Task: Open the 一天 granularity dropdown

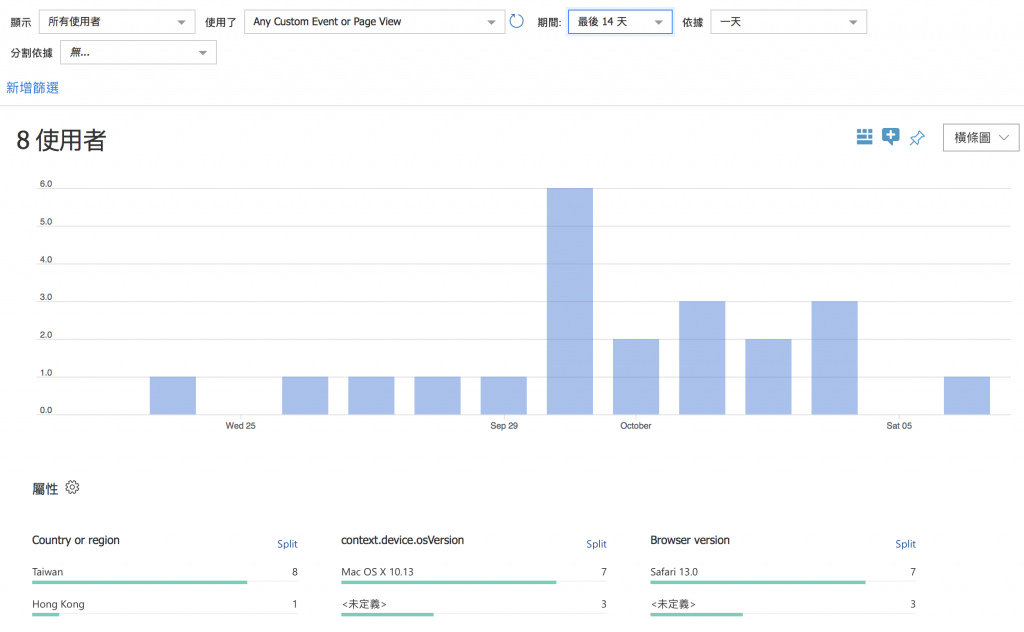Action: pos(788,22)
